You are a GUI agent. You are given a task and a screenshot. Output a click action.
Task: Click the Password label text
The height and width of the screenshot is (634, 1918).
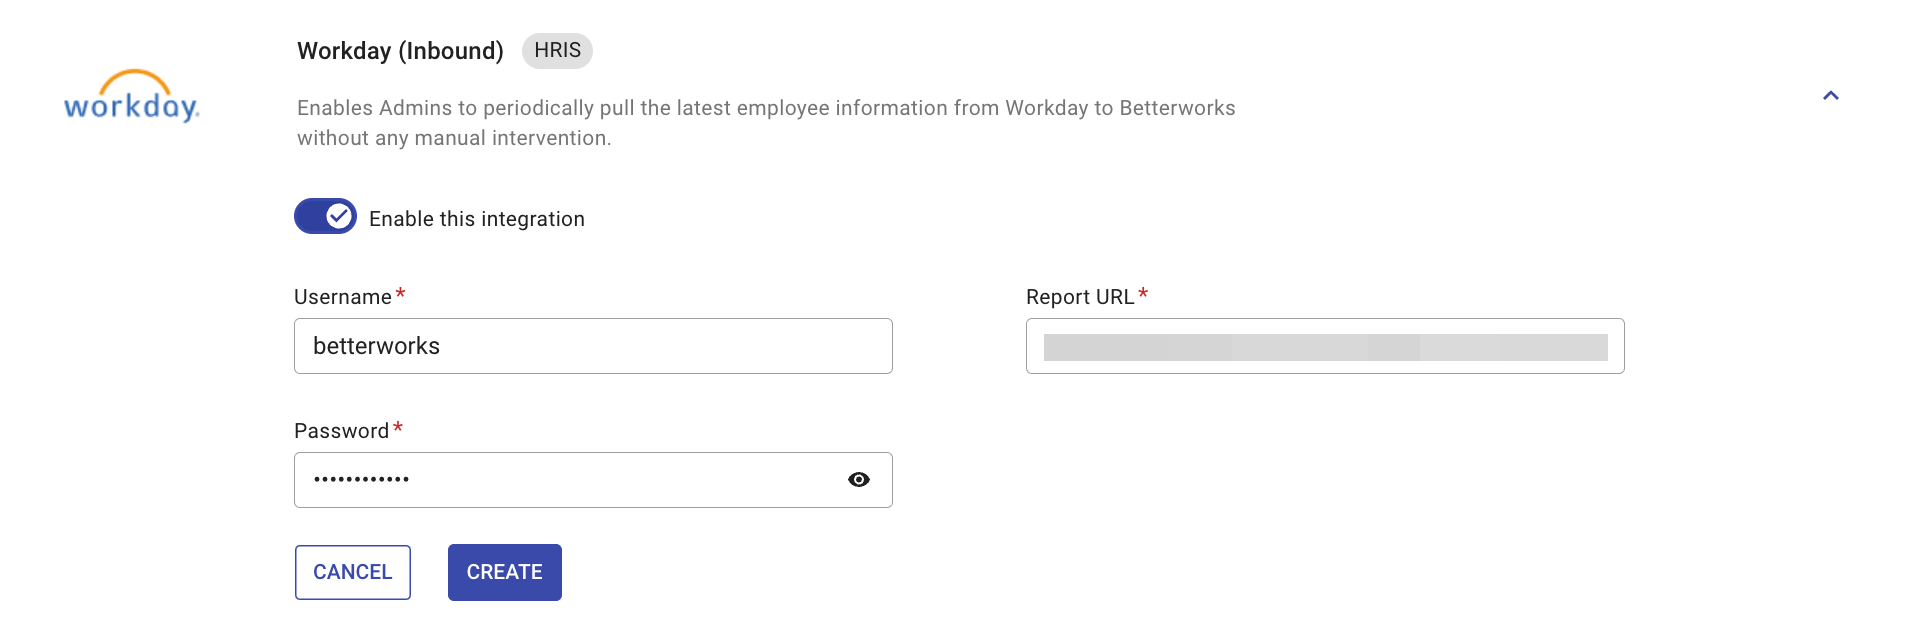tap(341, 431)
